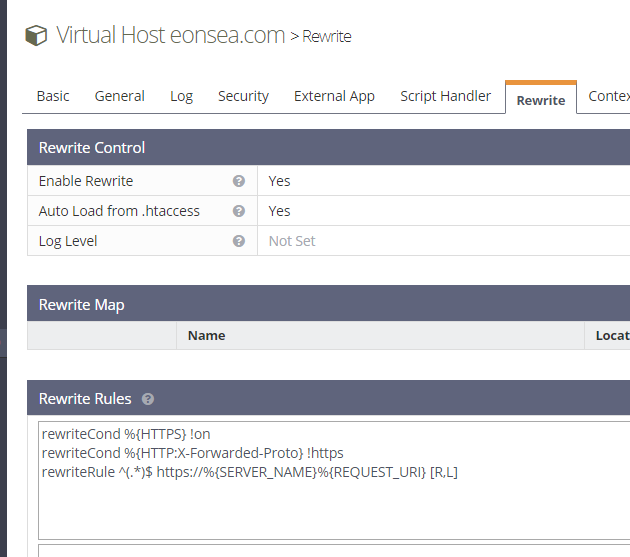
Task: Open help for Enable Rewrite
Action: pos(239,181)
